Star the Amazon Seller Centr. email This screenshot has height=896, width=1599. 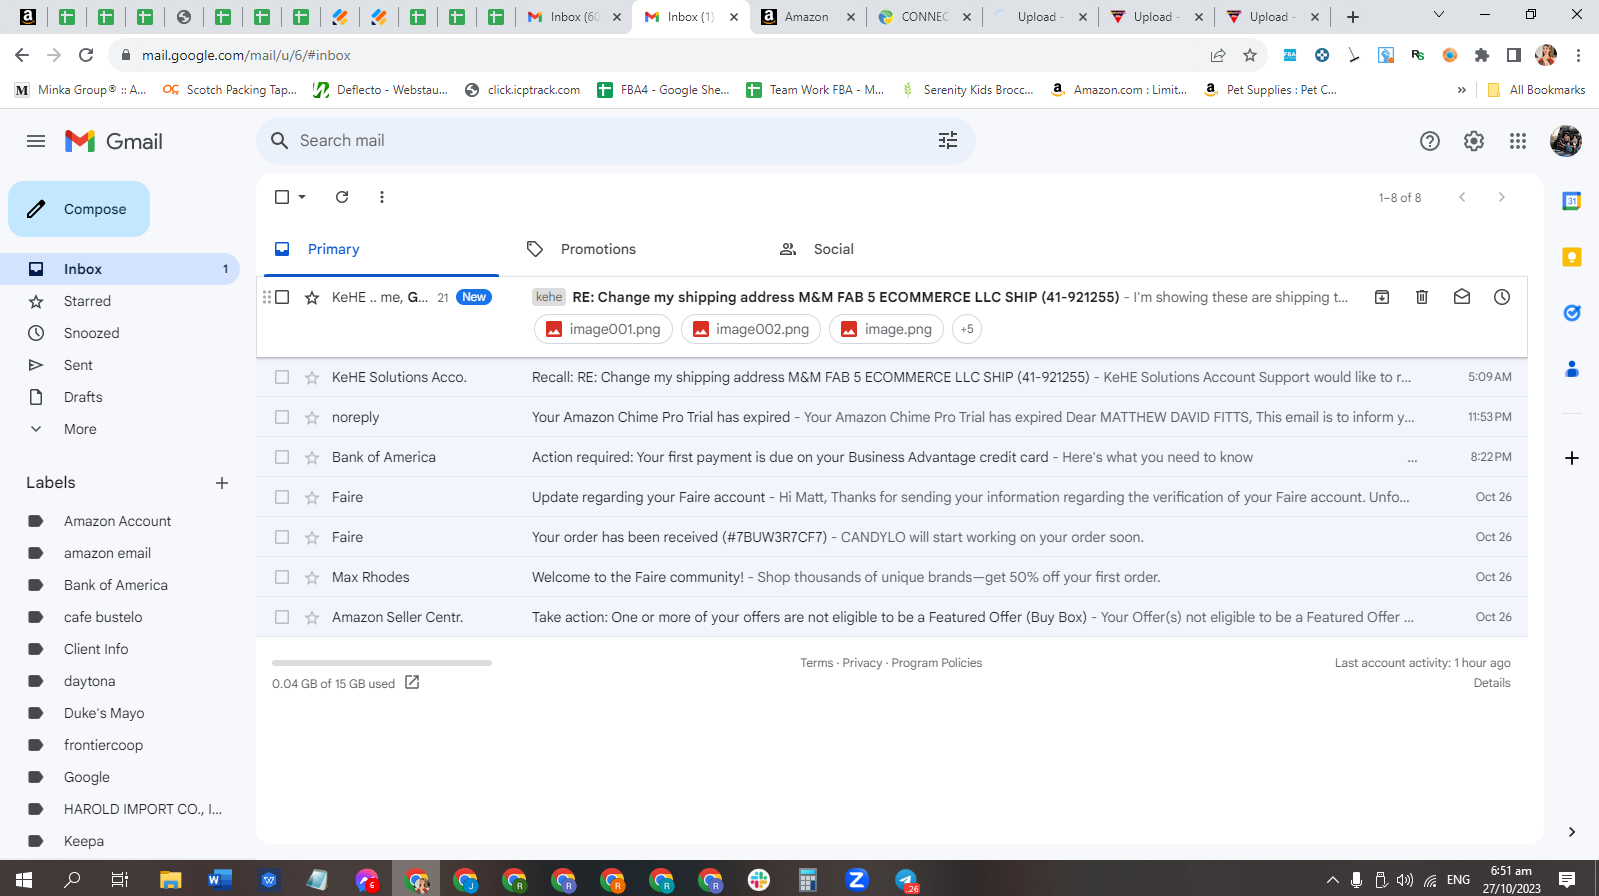point(312,617)
